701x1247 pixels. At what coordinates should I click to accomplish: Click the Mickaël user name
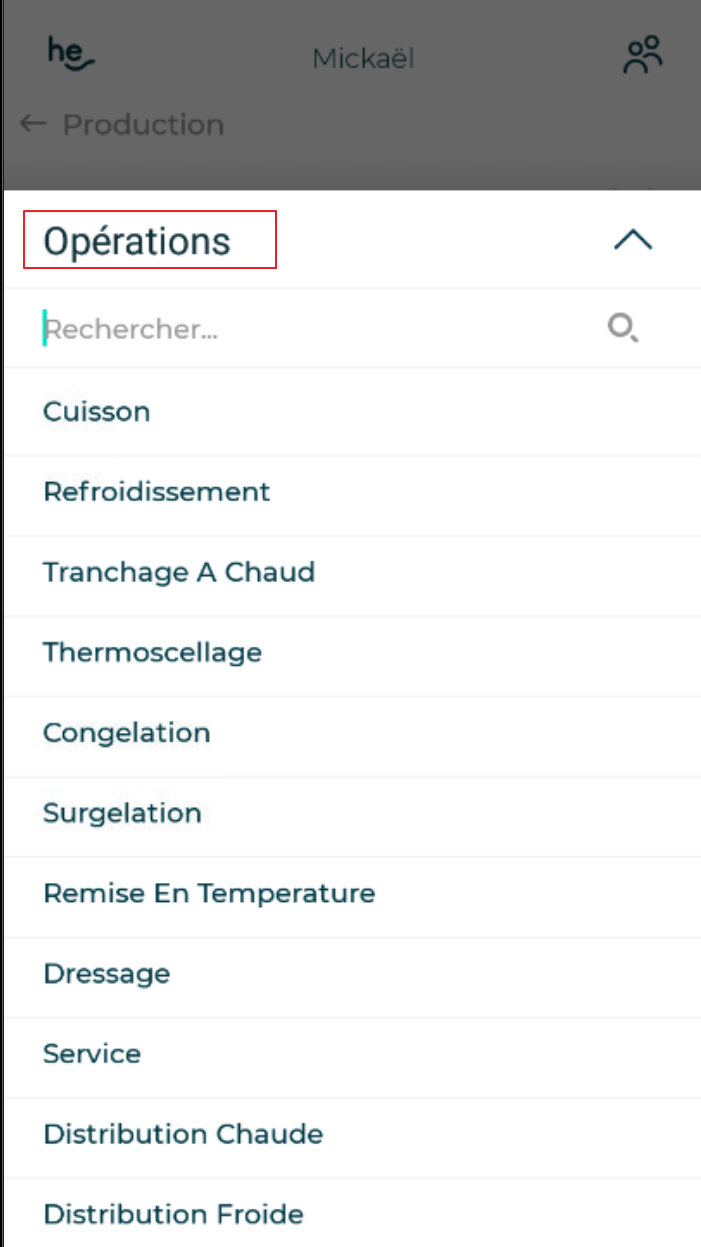coord(363,59)
